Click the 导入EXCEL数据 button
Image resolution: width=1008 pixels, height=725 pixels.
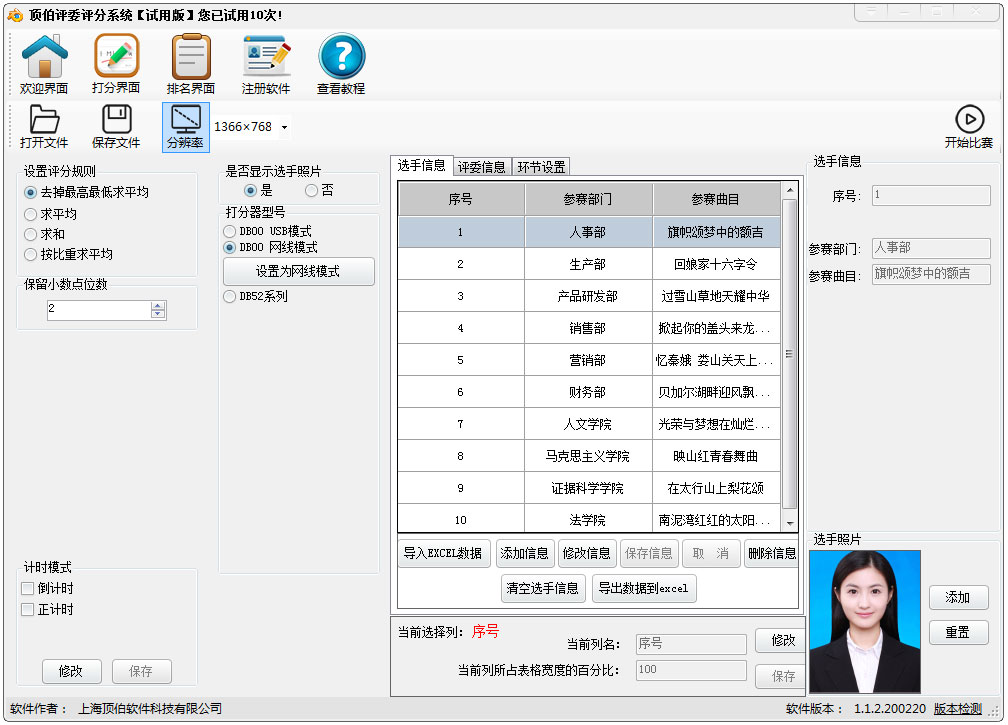coord(444,553)
